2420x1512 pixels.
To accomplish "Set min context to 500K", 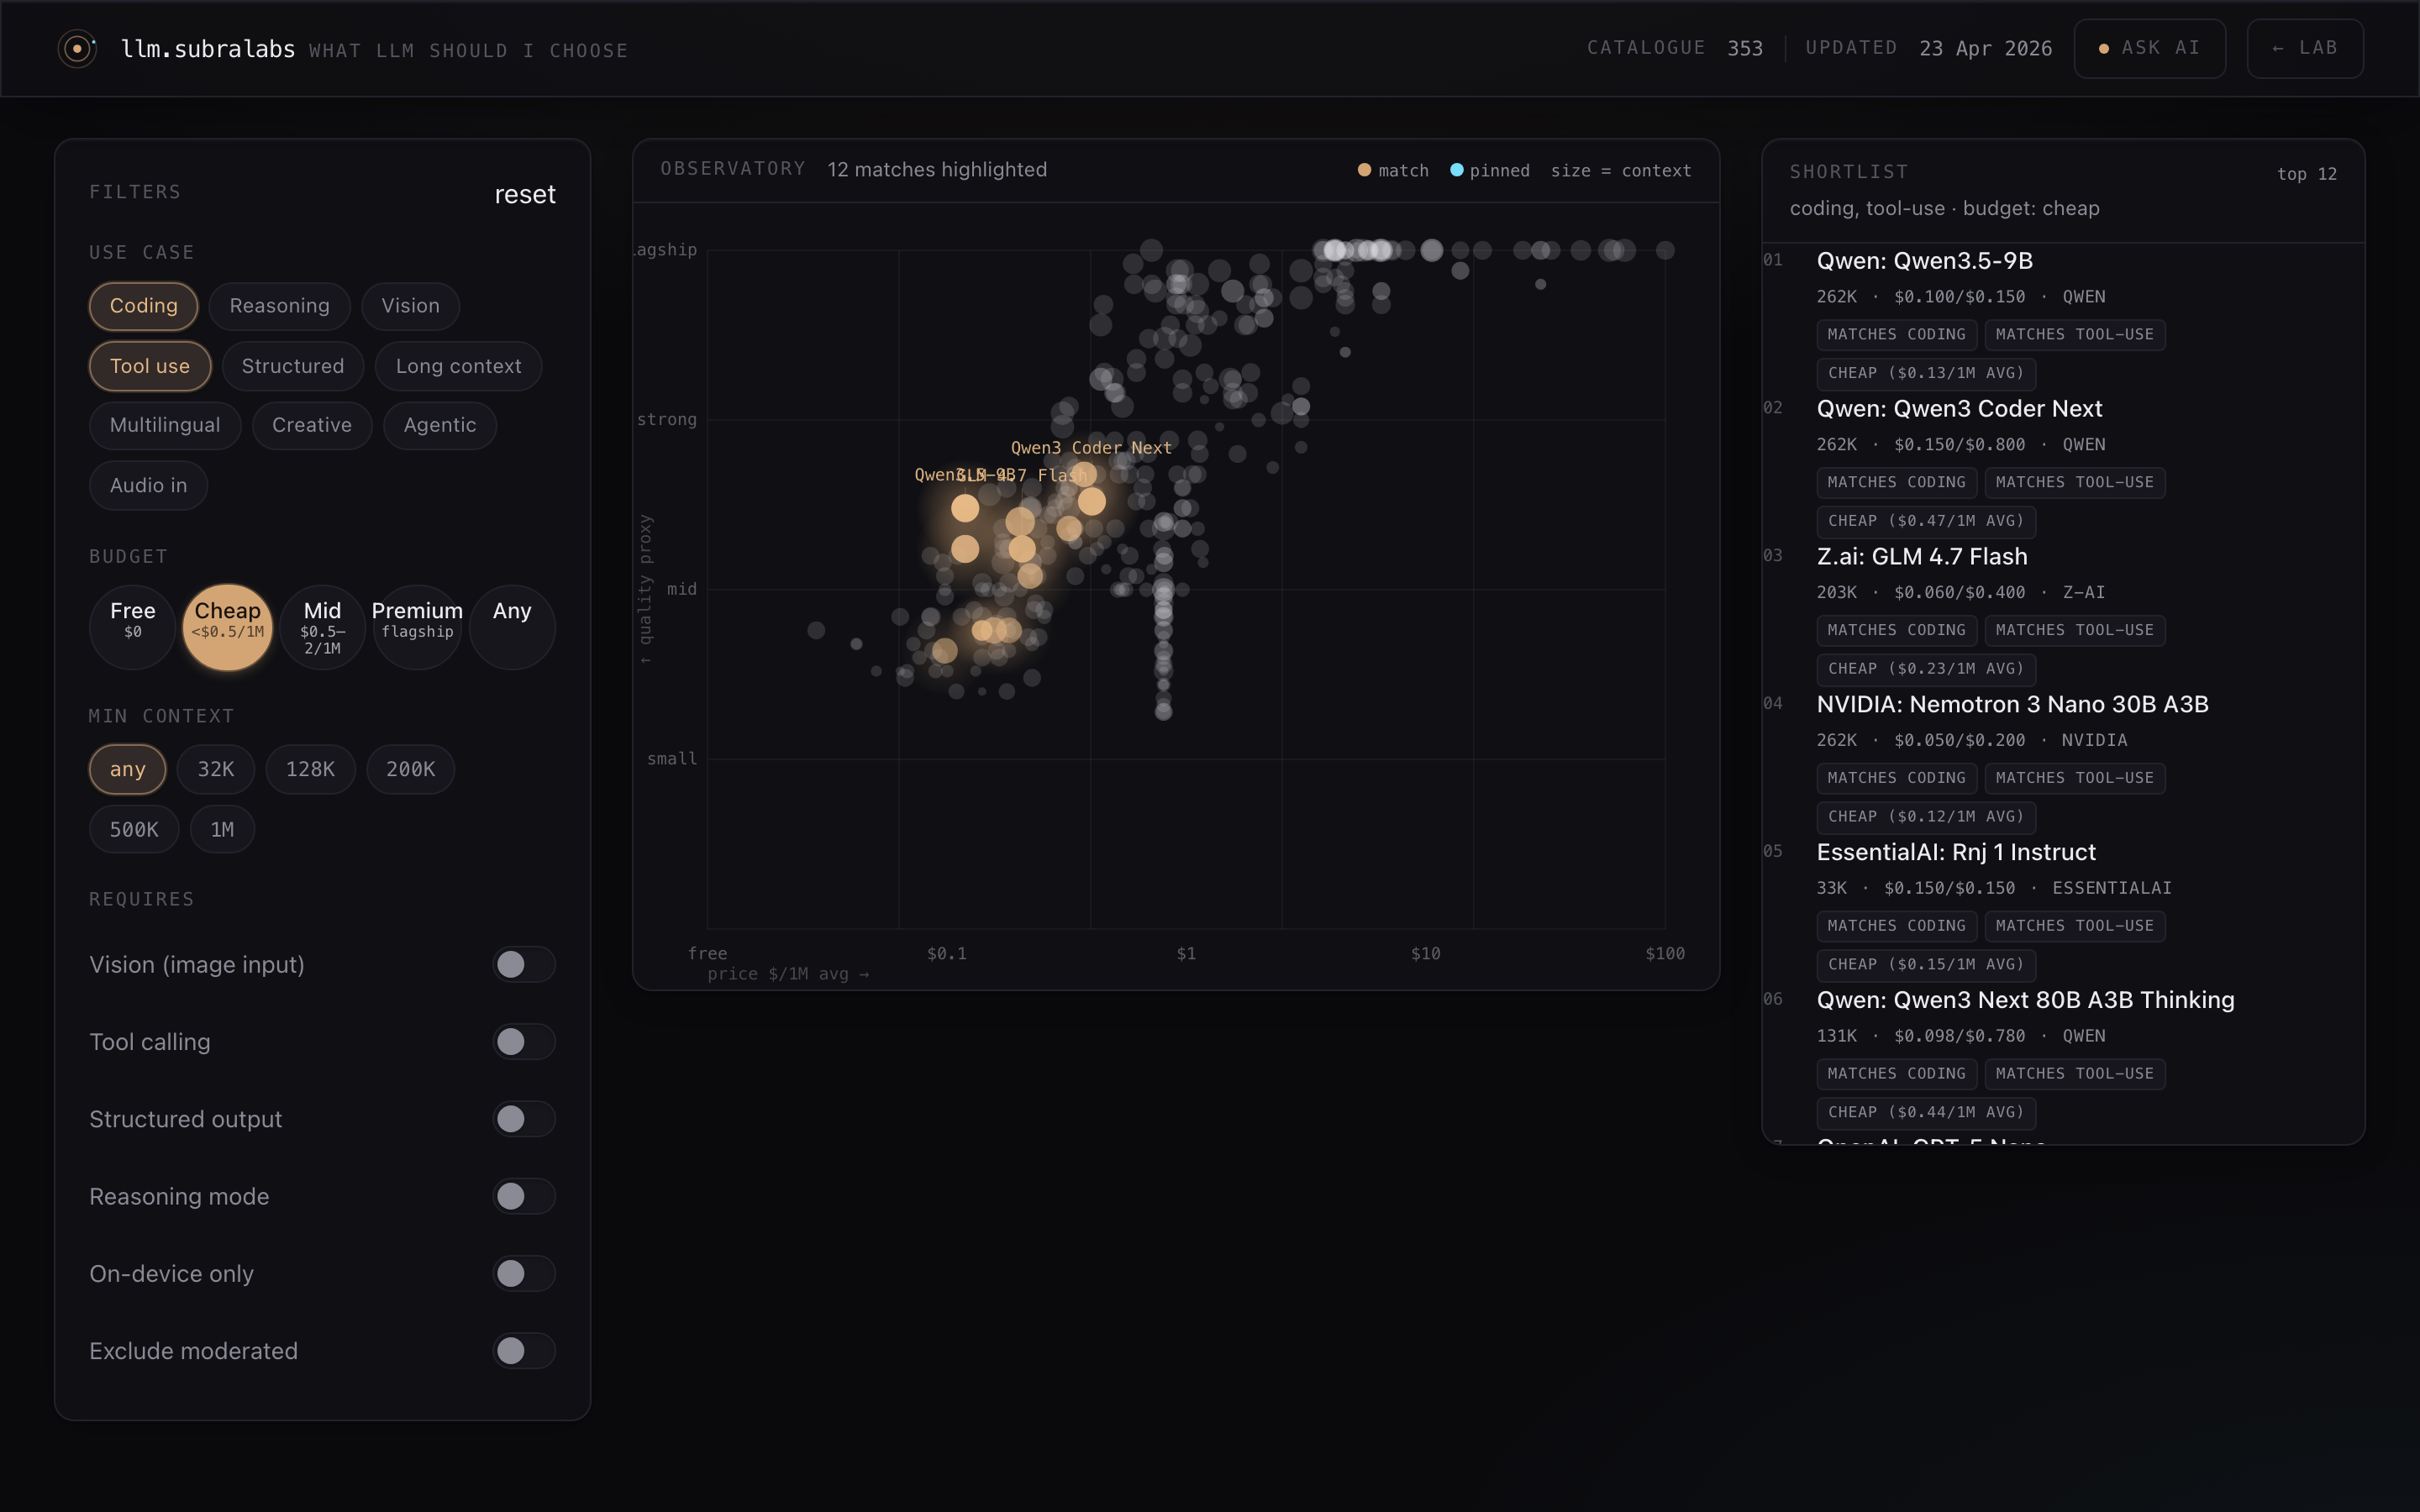I will 134,829.
